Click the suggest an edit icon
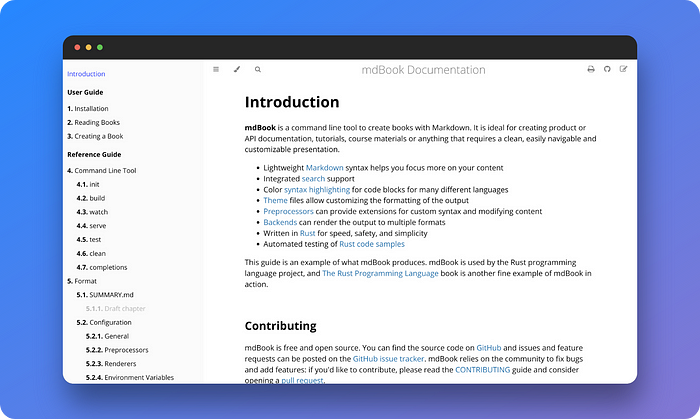 coord(623,69)
